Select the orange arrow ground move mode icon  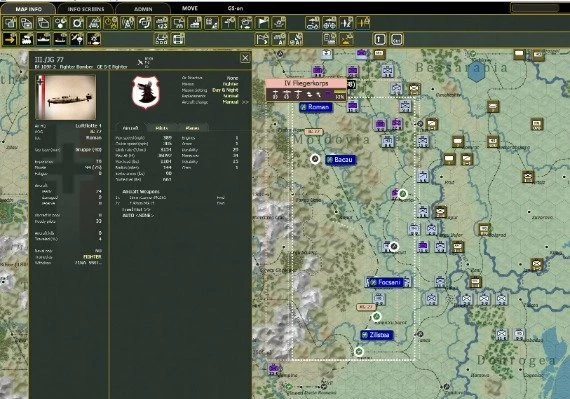[x=10, y=39]
